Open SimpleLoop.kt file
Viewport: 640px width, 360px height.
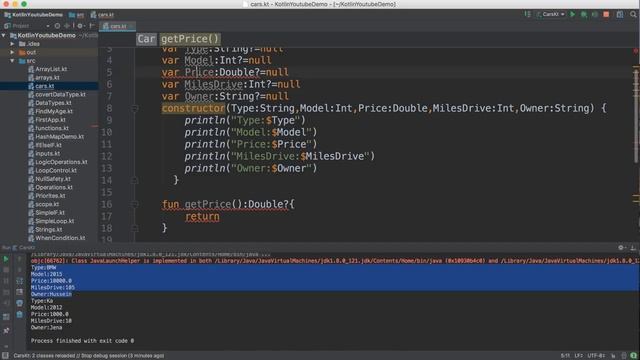click(55, 221)
